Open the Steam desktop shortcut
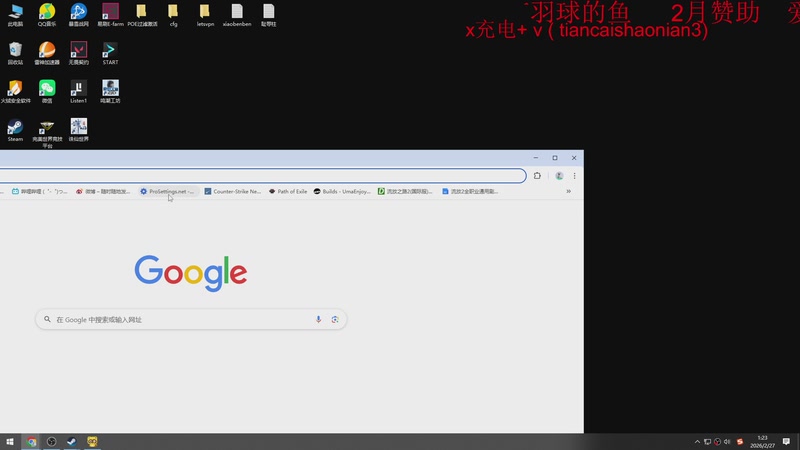800x450 pixels. point(15,130)
